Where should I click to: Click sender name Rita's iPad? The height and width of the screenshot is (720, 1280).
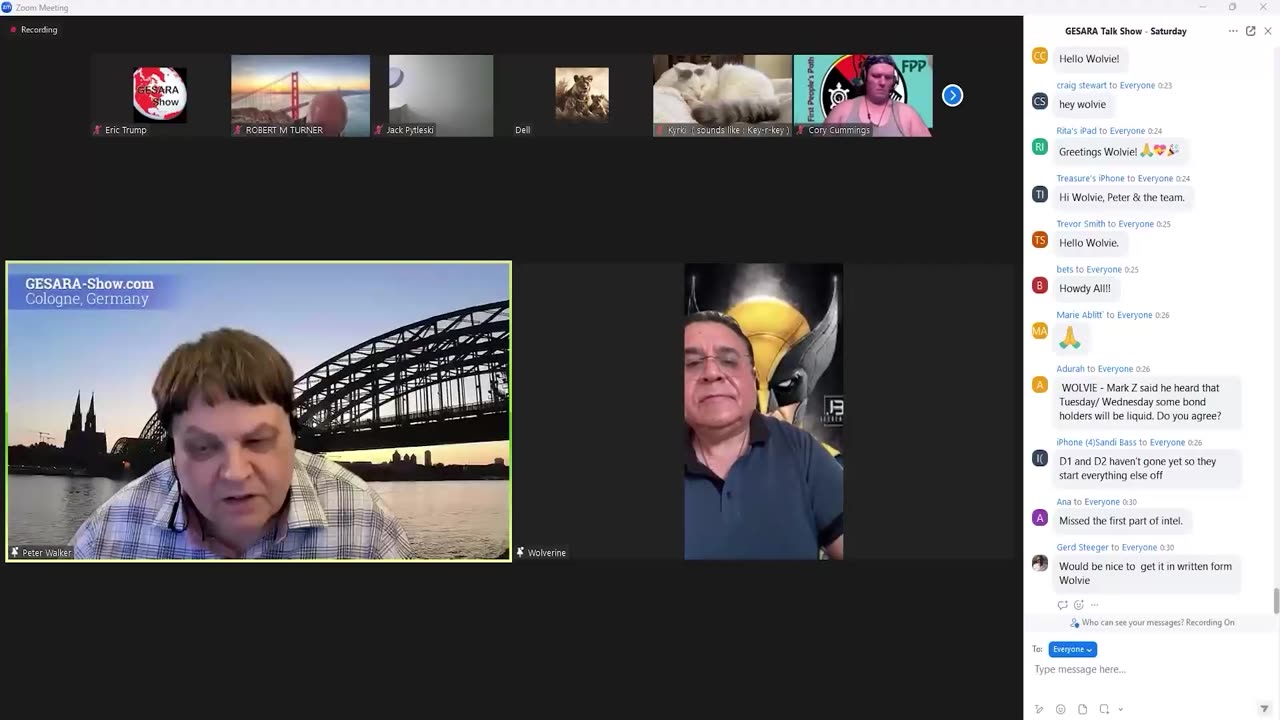(1077, 131)
